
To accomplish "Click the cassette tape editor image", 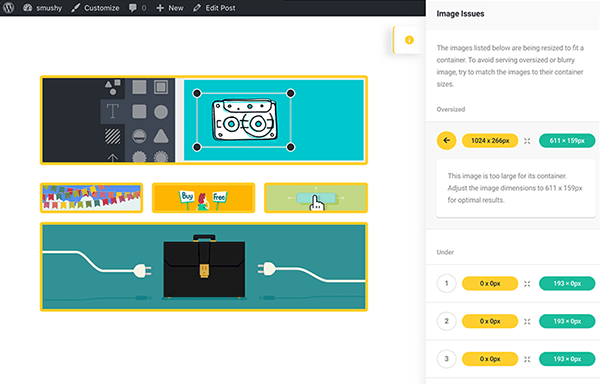I will point(204,120).
